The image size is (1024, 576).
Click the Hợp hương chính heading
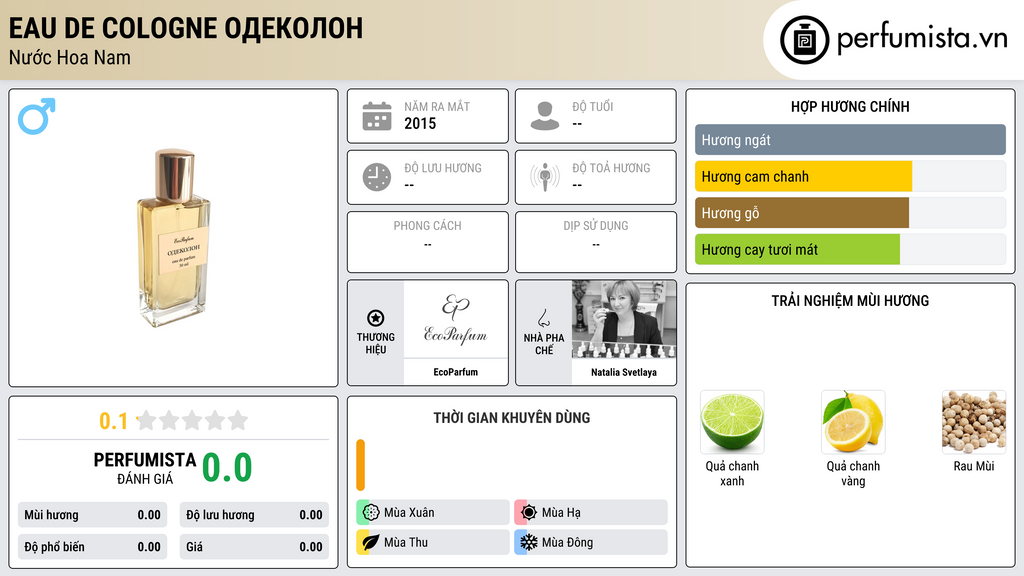point(850,106)
